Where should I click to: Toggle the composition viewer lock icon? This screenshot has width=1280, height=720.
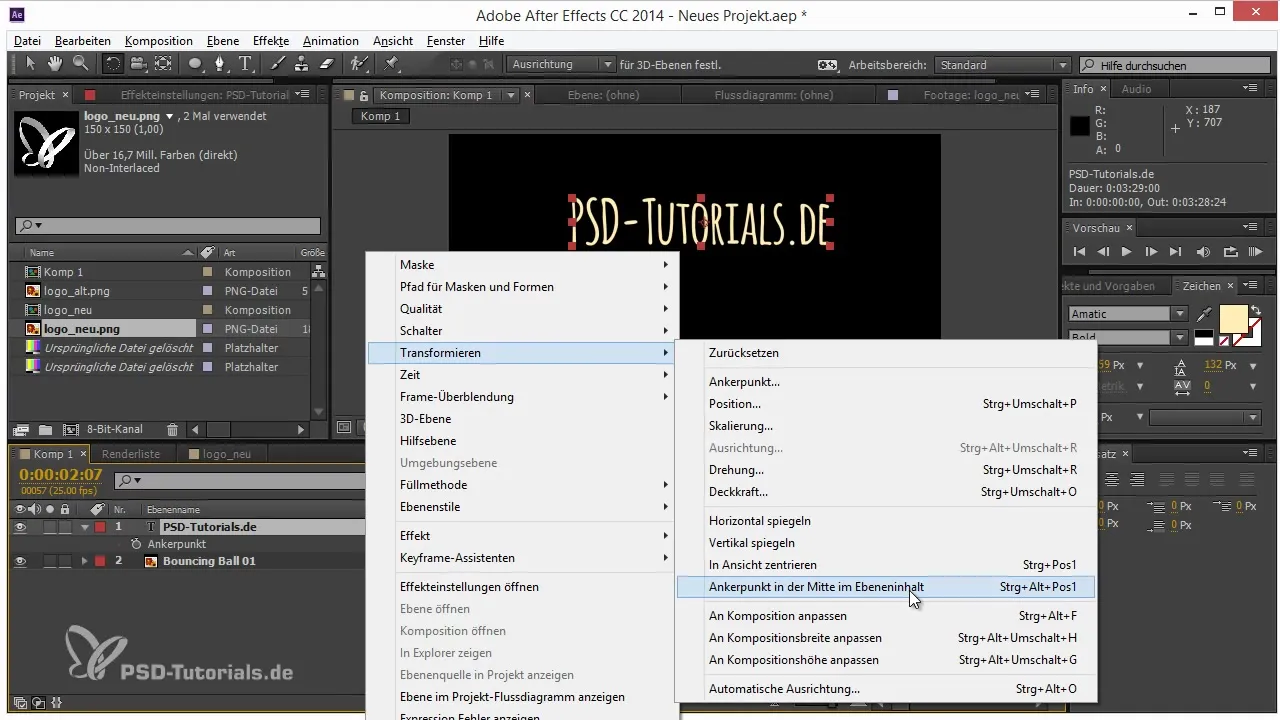365,95
